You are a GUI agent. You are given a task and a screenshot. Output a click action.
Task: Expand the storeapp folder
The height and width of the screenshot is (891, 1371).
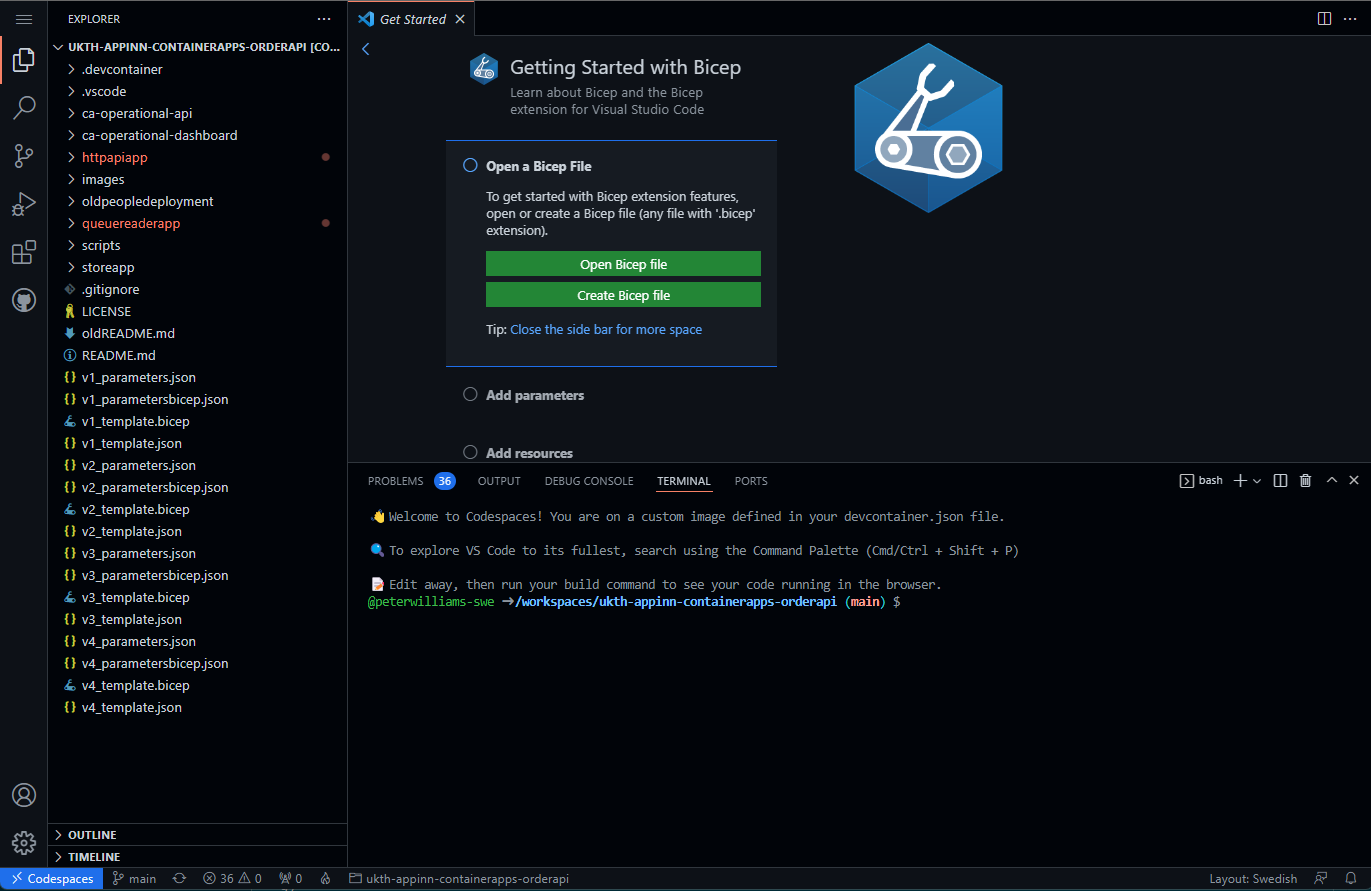coord(198,267)
